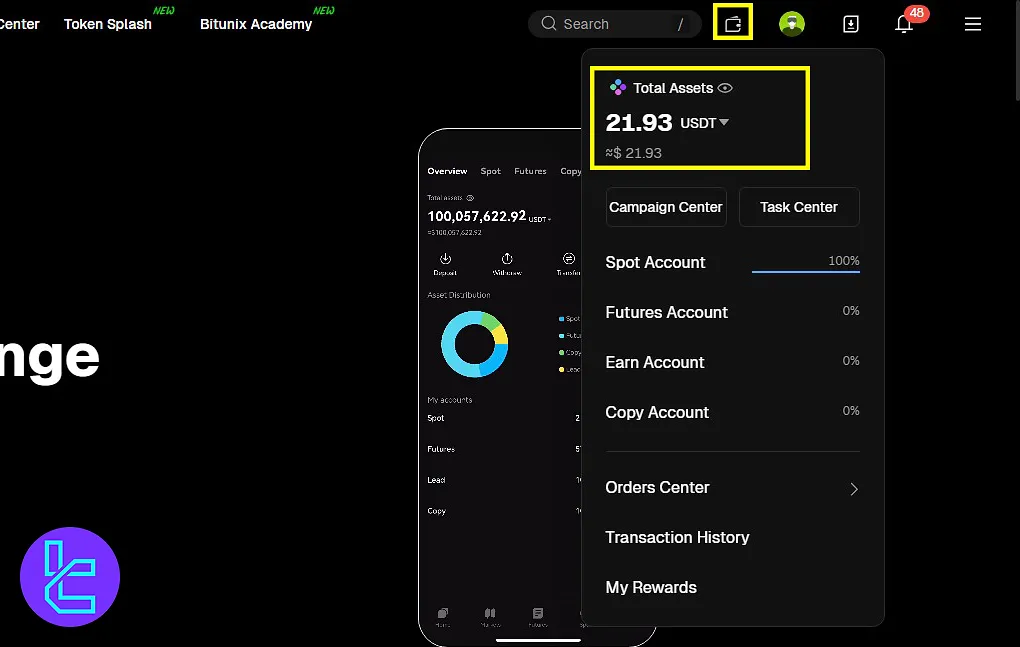Screen dimensions: 1020x647
Task: Click the Deposit icon in phone mockup
Action: click(445, 259)
